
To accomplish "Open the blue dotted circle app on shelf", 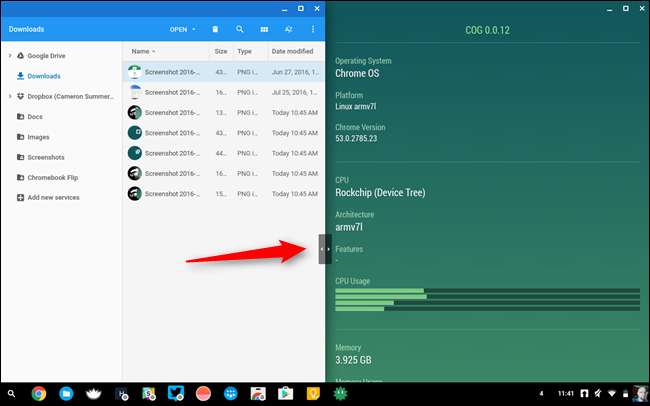I will tap(230, 393).
